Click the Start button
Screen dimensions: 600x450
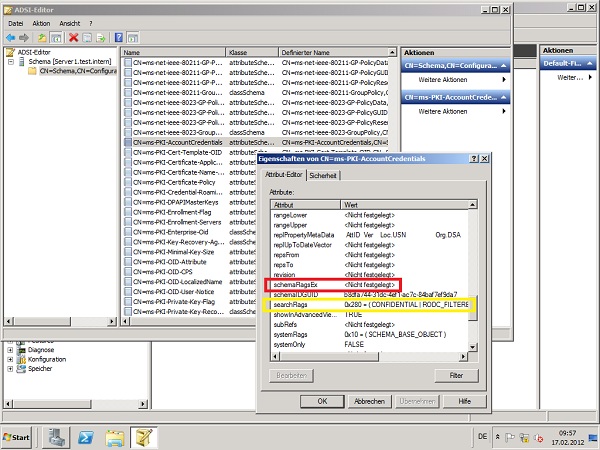click(x=16, y=437)
